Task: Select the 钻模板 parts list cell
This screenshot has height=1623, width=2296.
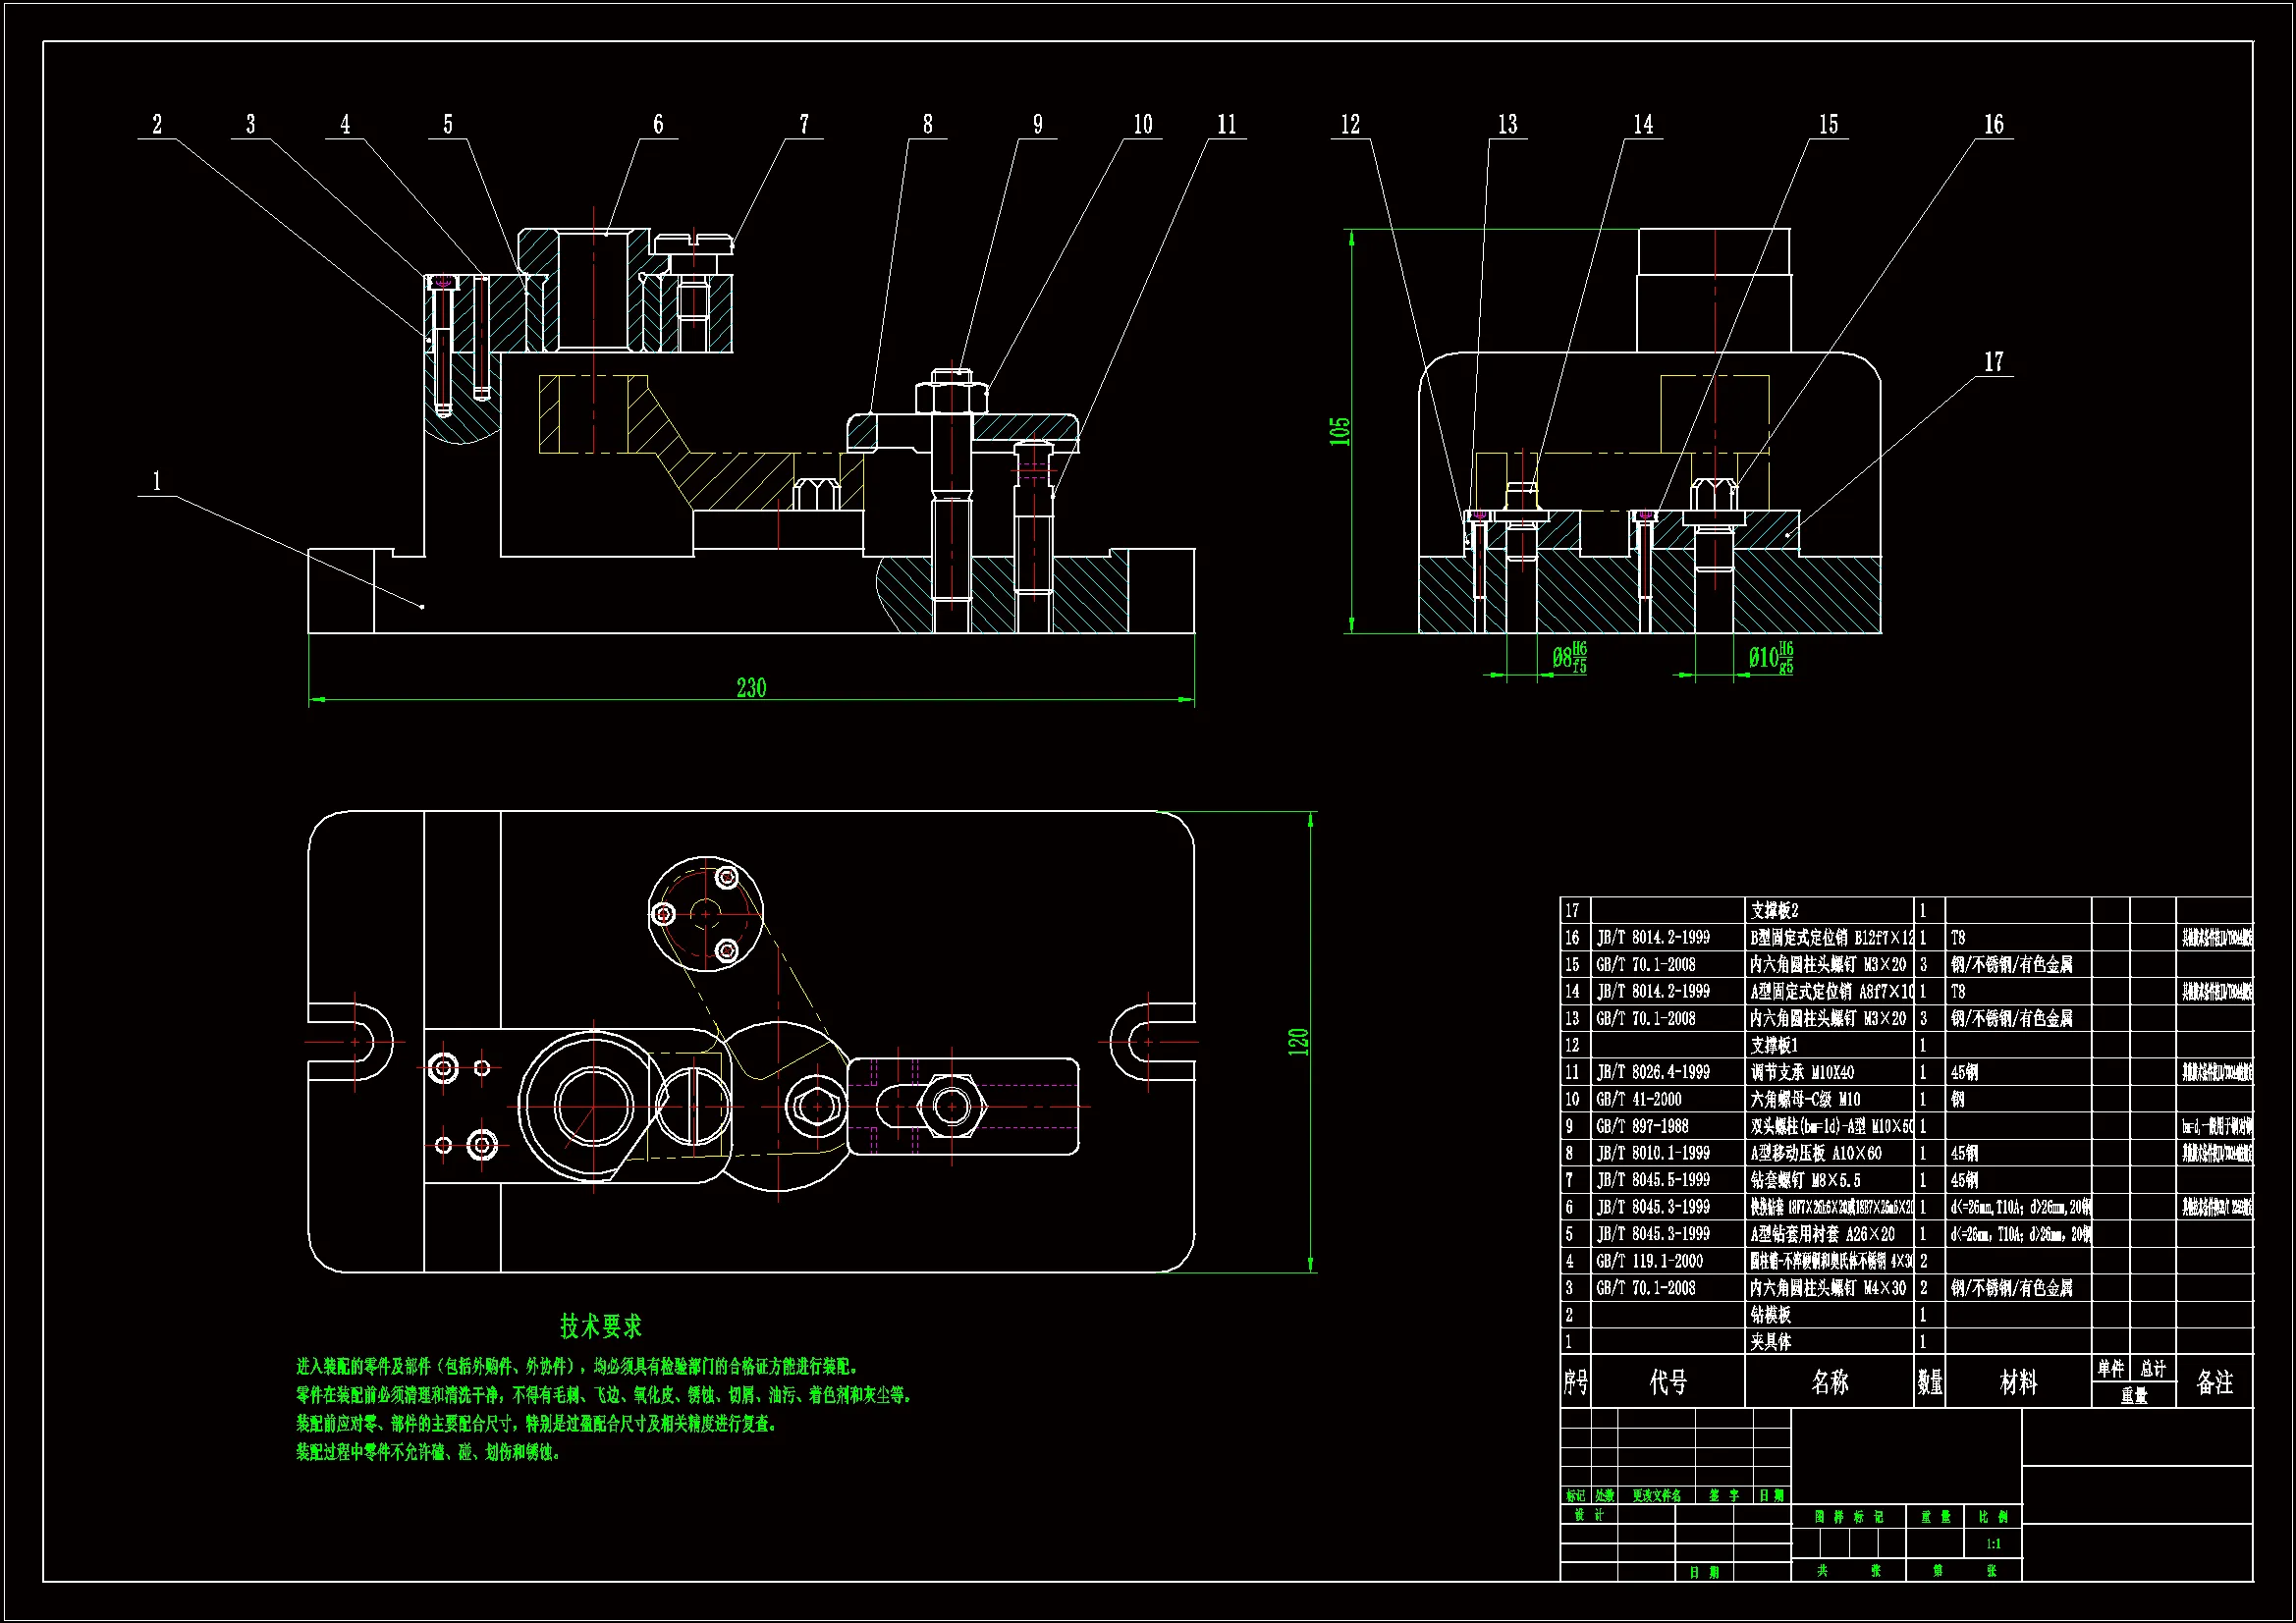Action: tap(1771, 1315)
